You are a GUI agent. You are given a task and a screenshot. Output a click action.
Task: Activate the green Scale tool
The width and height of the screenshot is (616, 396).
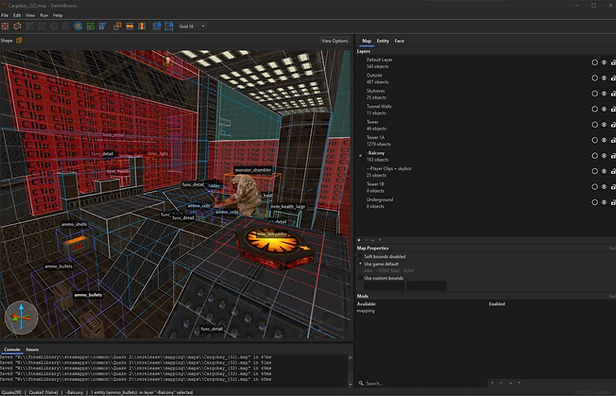[x=90, y=26]
